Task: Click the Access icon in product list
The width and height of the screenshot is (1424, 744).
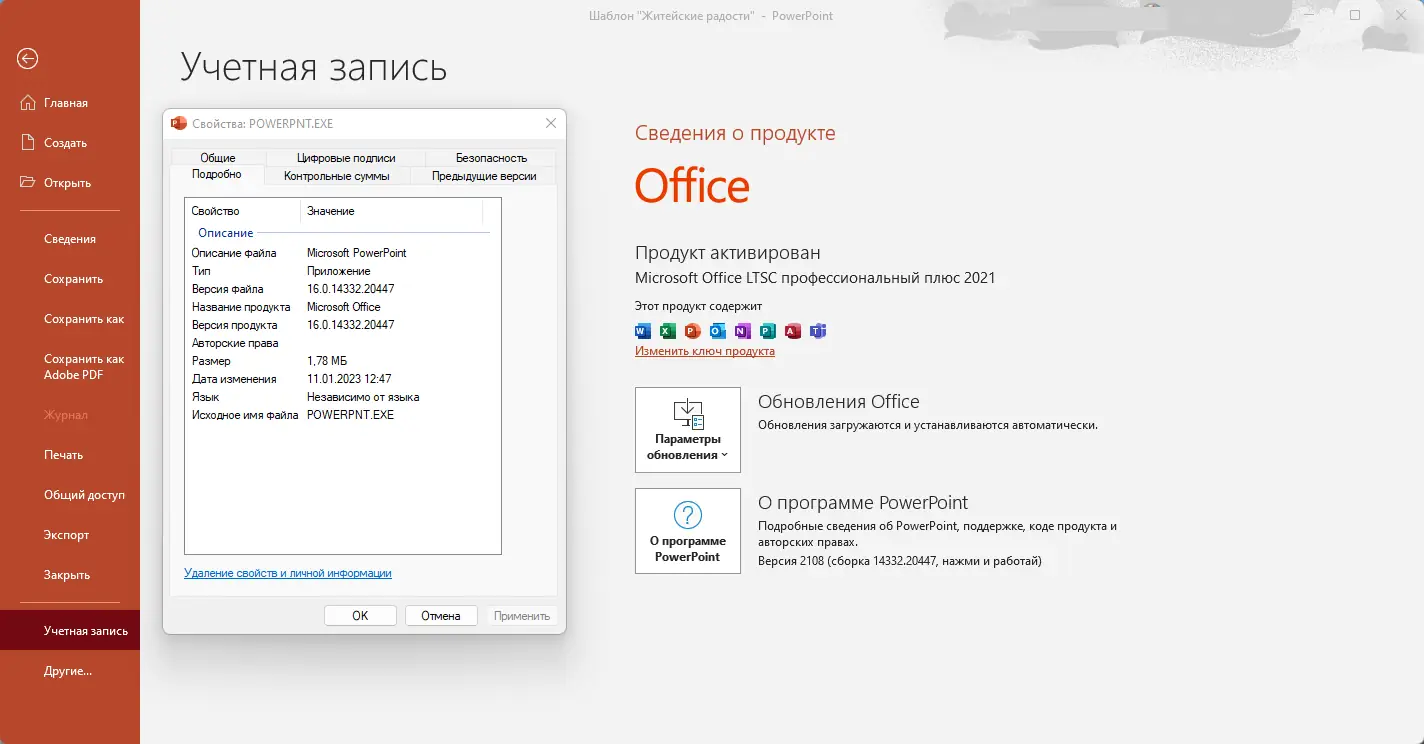Action: [793, 331]
